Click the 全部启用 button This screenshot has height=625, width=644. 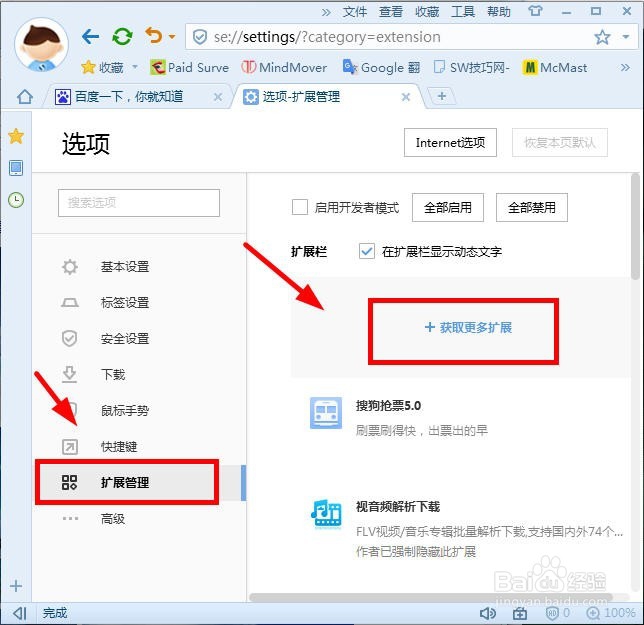tap(448, 207)
